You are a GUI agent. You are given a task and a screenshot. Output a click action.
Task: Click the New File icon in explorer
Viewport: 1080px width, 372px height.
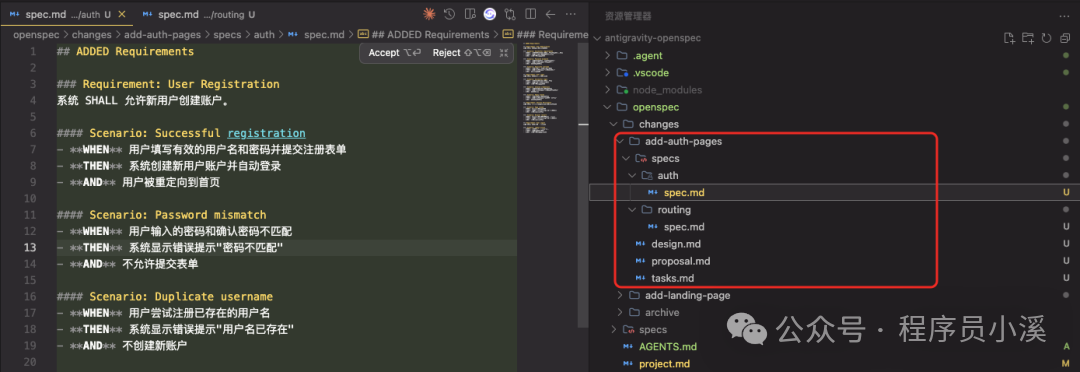(x=1009, y=38)
